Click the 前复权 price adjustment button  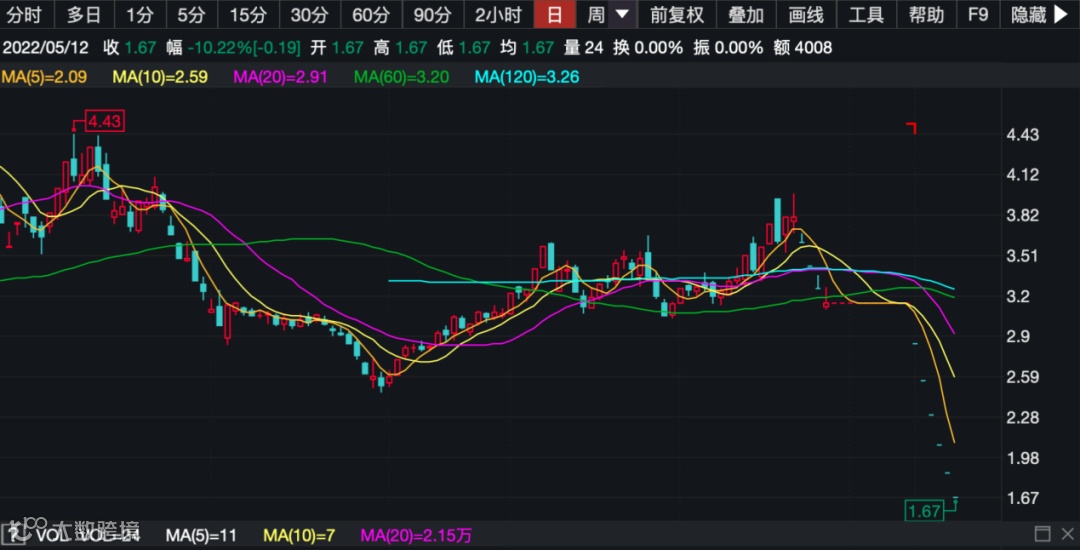(677, 14)
